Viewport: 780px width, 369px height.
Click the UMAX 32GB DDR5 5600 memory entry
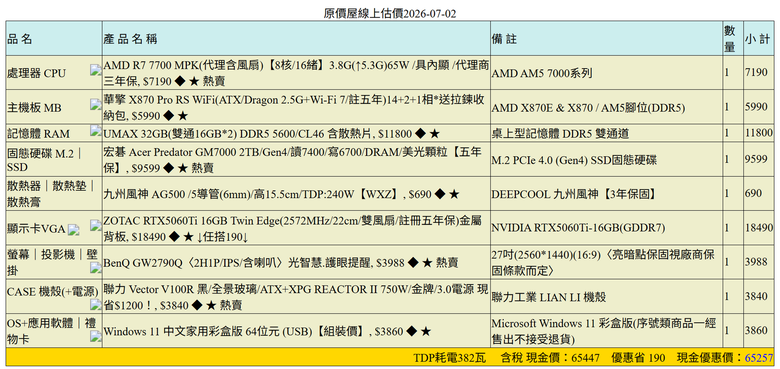pos(272,133)
